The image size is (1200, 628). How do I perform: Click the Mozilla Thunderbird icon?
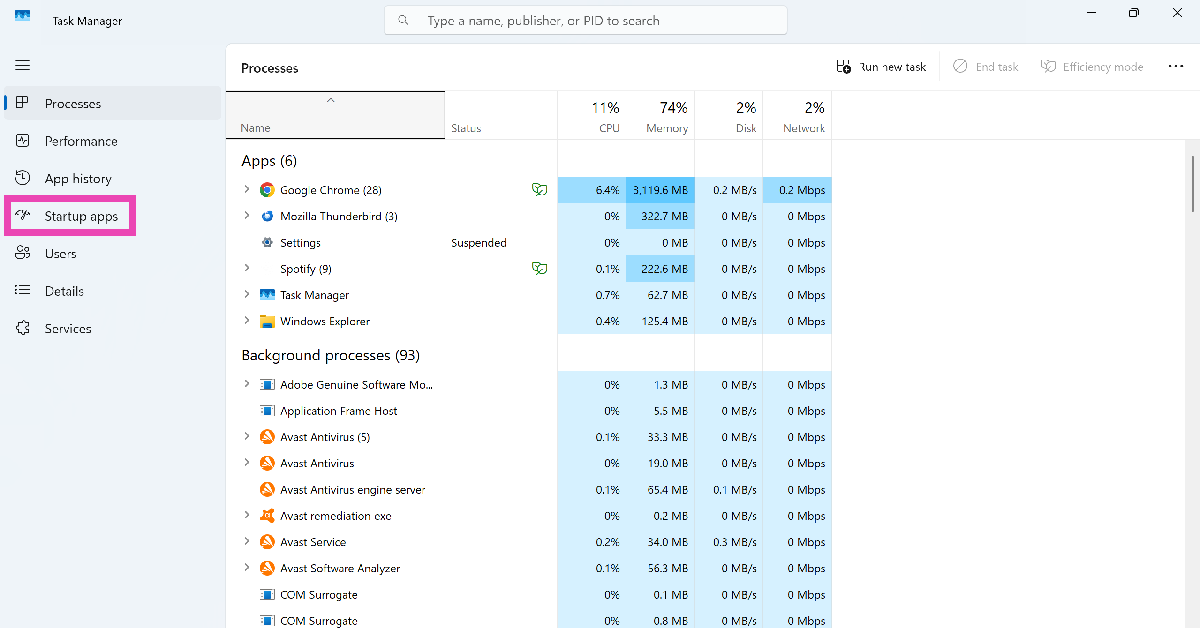(267, 216)
